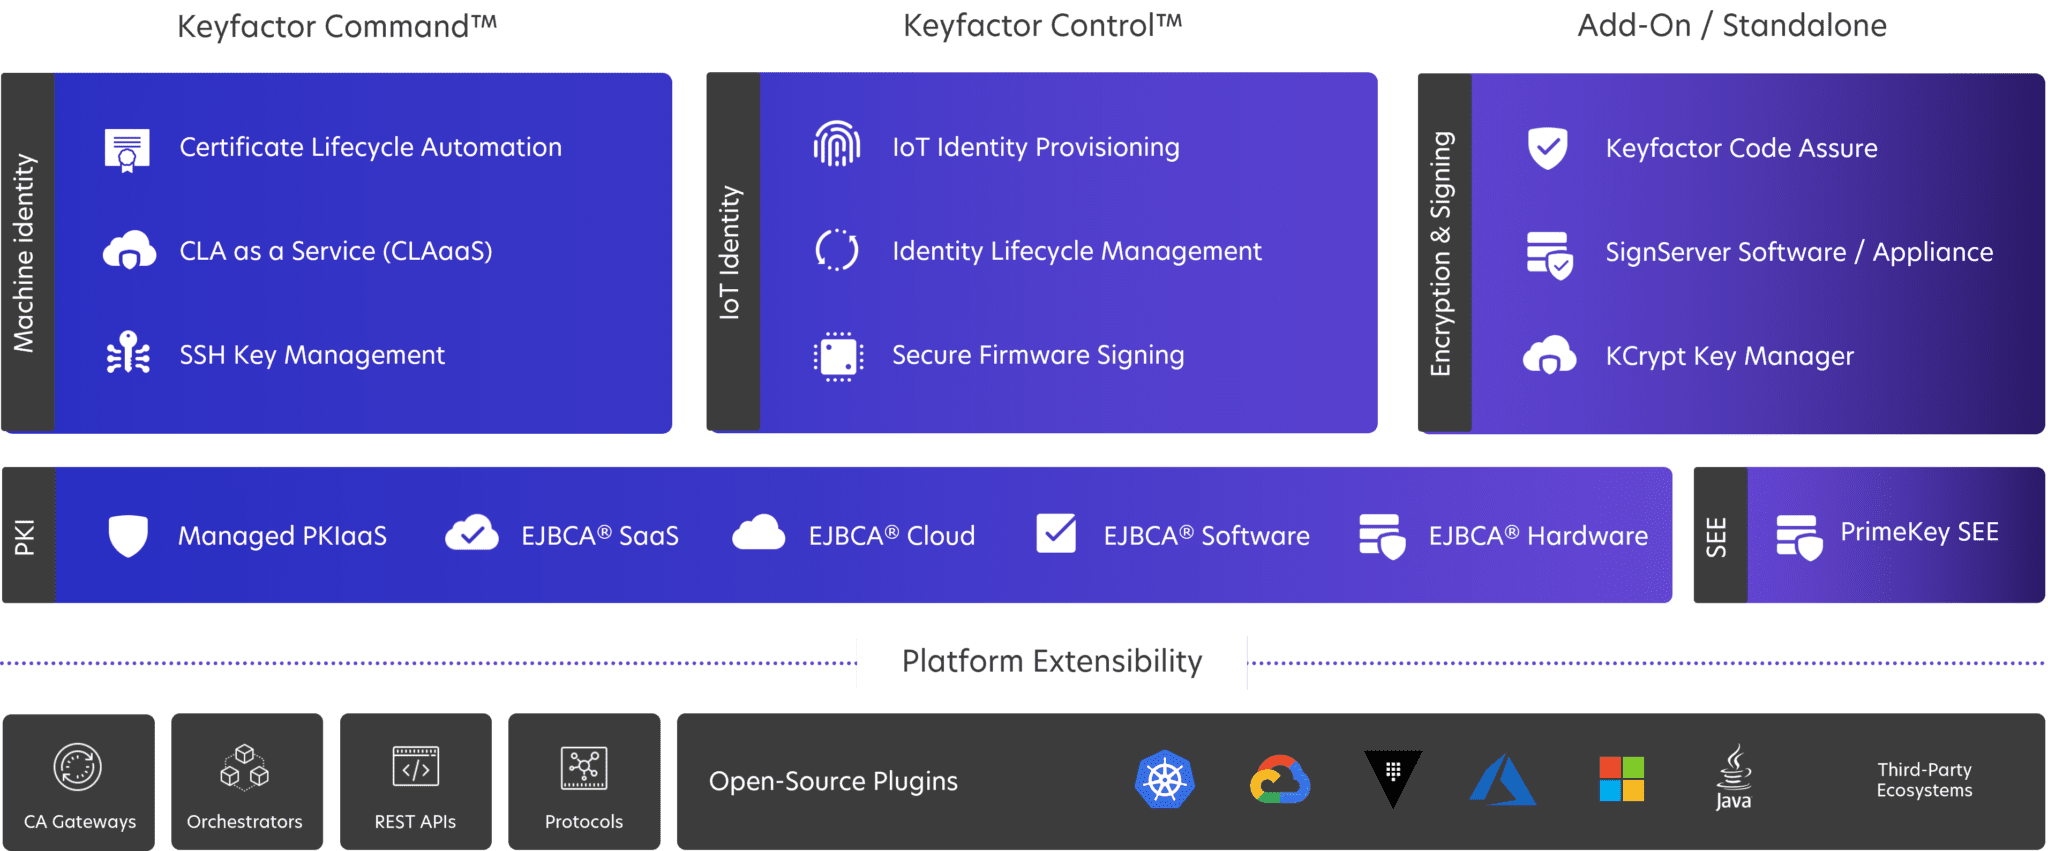Click the Third-Party Ecosystems label
Viewport: 2048px width, 851px height.
[1924, 780]
